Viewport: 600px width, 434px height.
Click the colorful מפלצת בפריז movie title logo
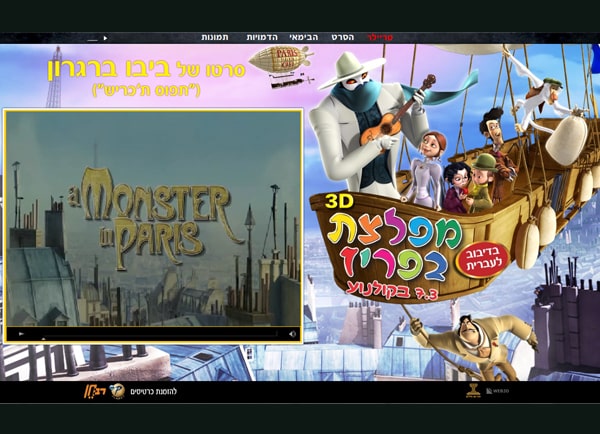coord(396,247)
